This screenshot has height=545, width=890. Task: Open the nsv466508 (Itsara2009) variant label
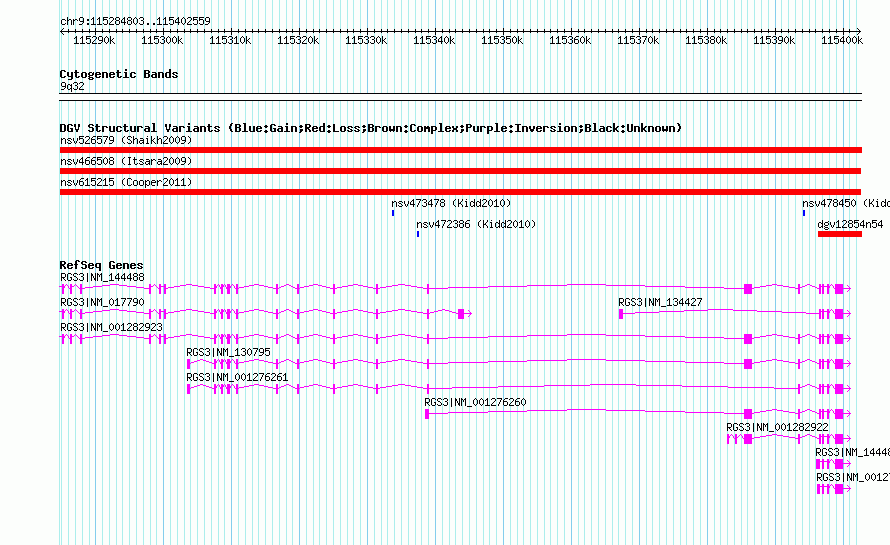click(126, 161)
